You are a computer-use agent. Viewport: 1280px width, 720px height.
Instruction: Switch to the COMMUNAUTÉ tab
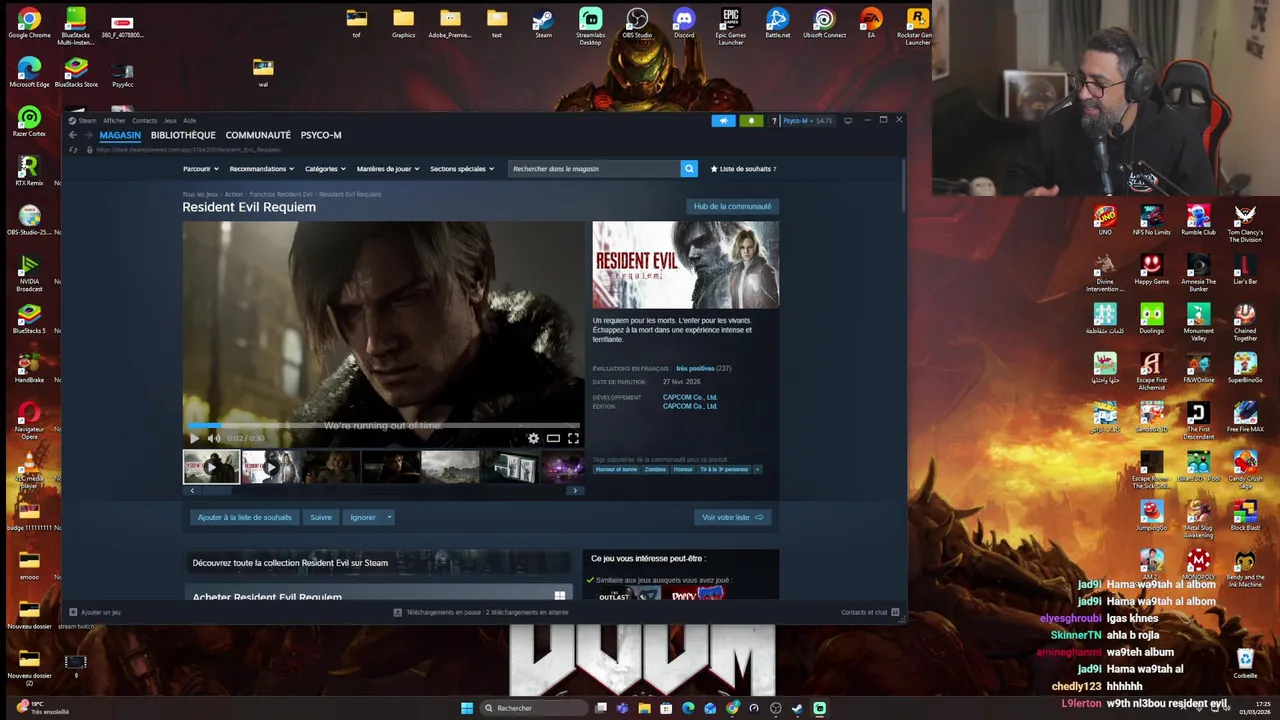click(258, 135)
